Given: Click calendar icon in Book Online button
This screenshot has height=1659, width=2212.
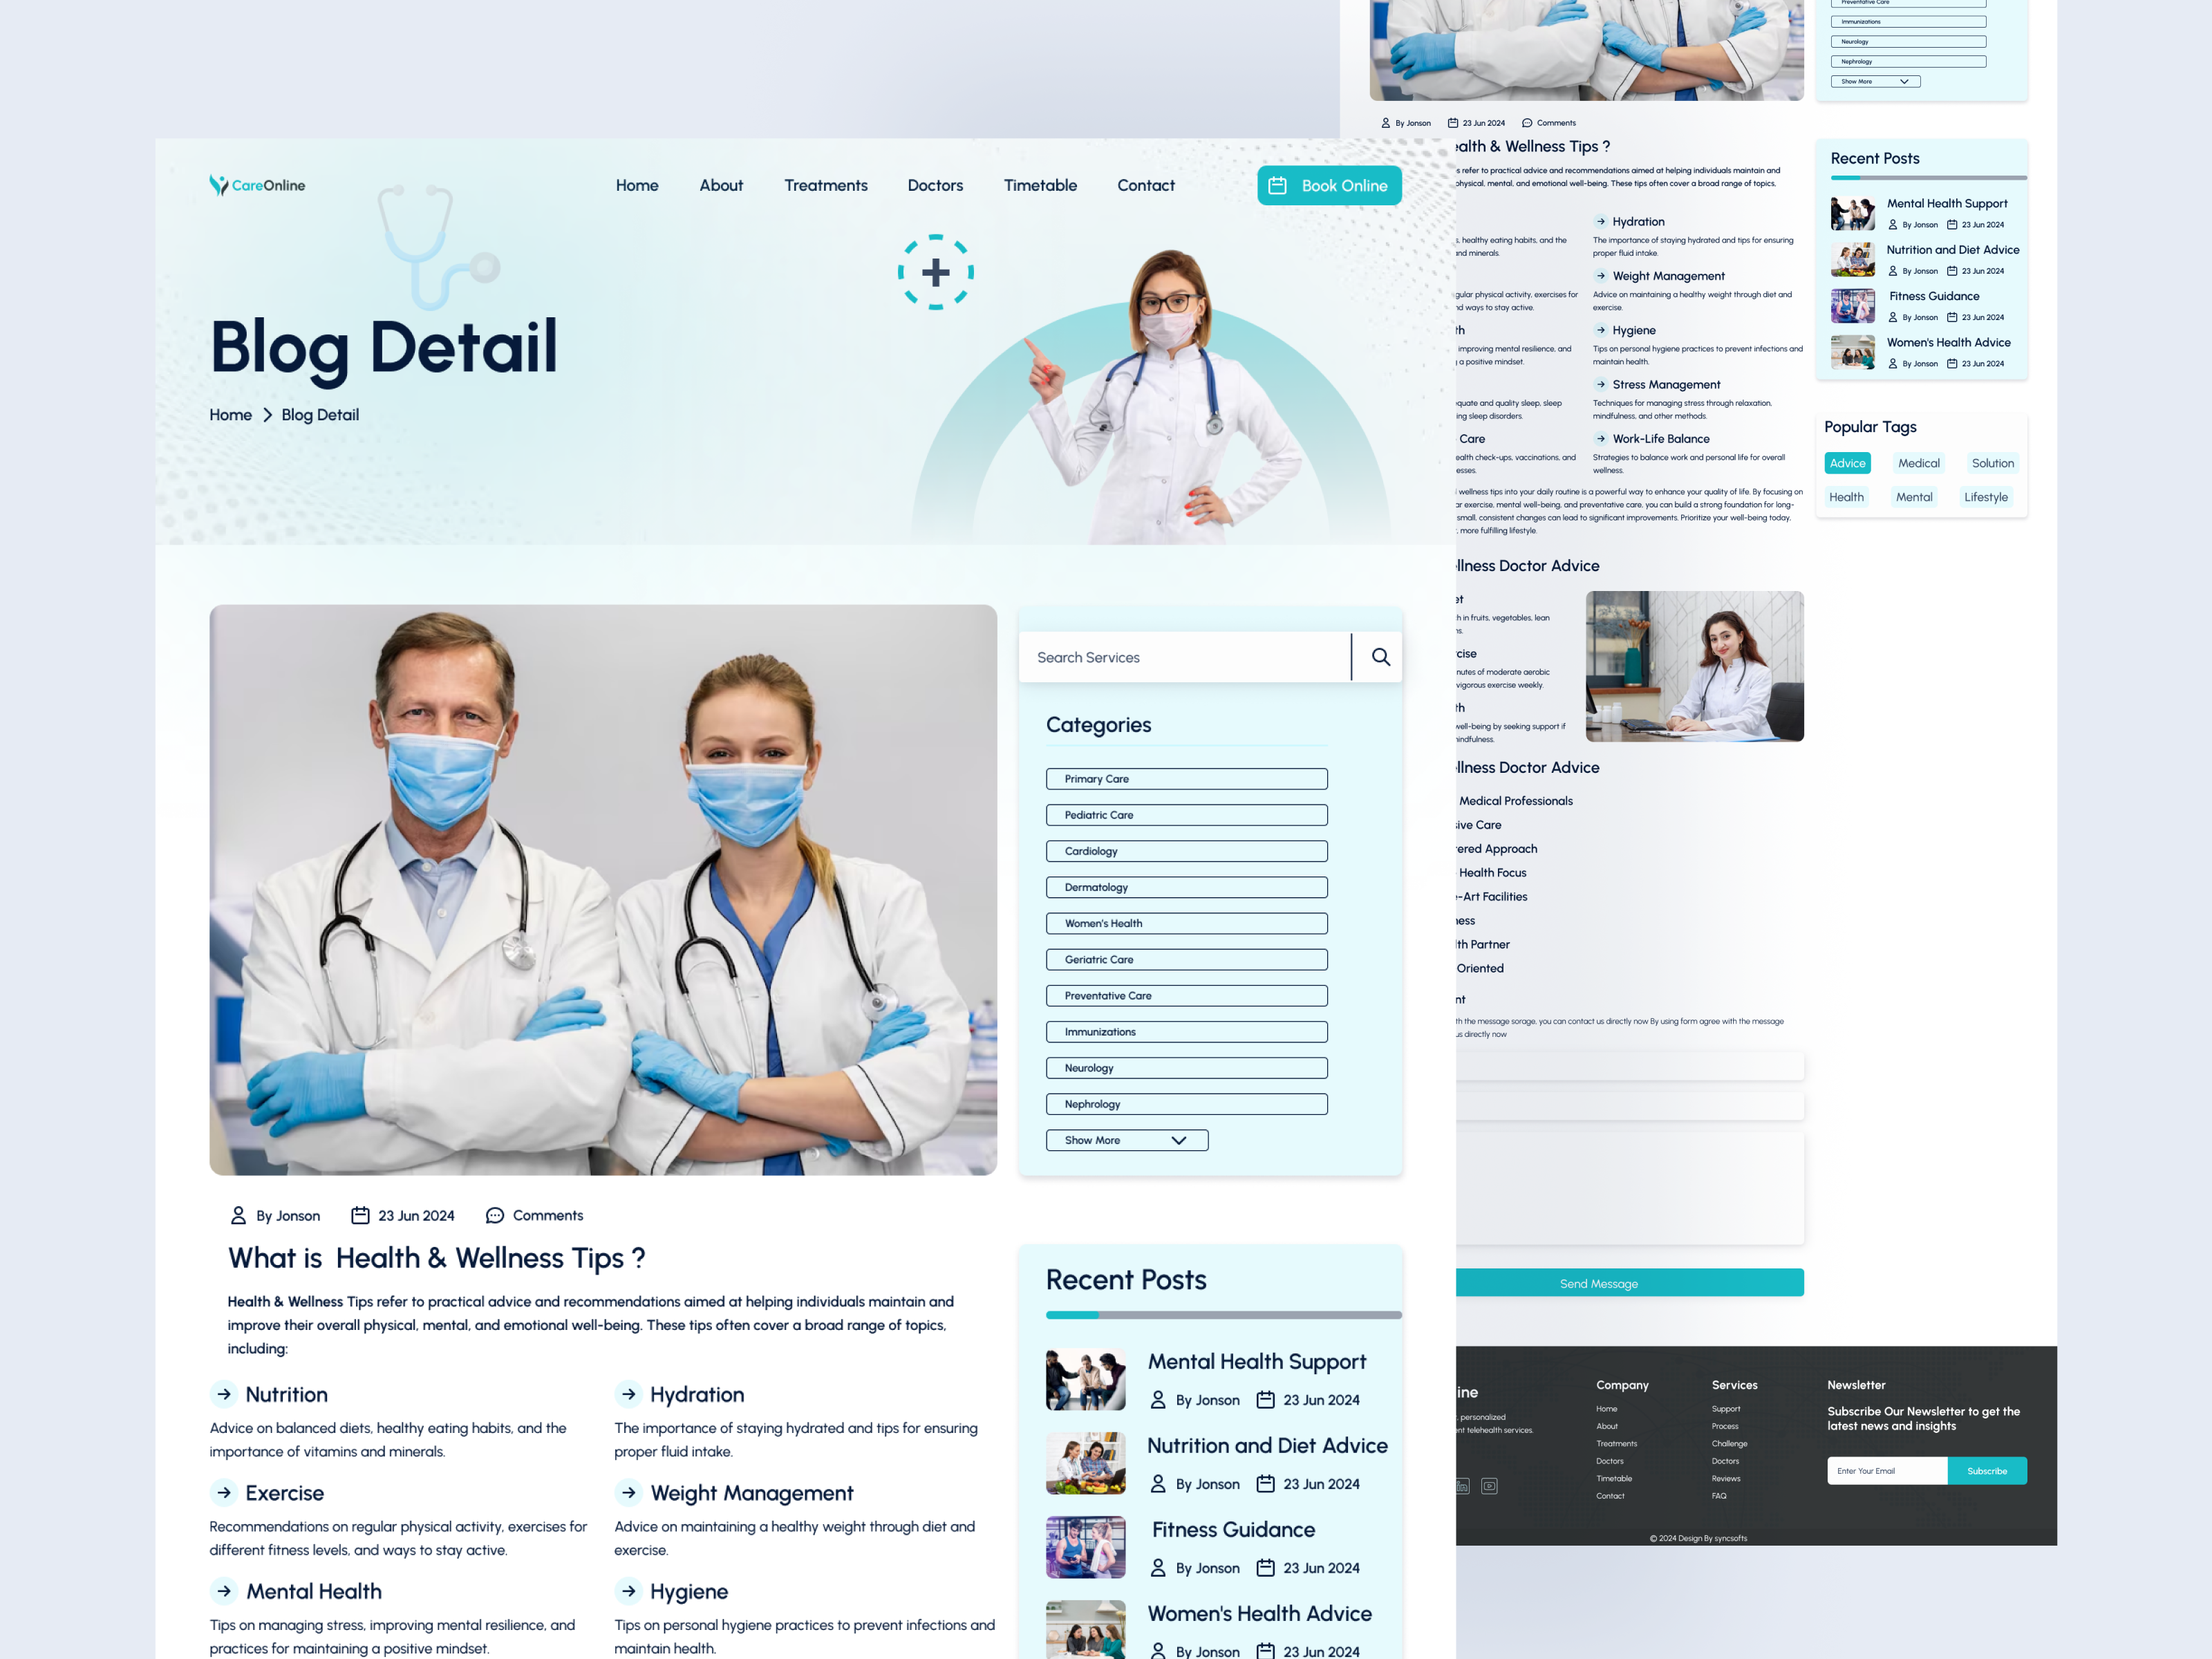Looking at the screenshot, I should pos(1277,185).
